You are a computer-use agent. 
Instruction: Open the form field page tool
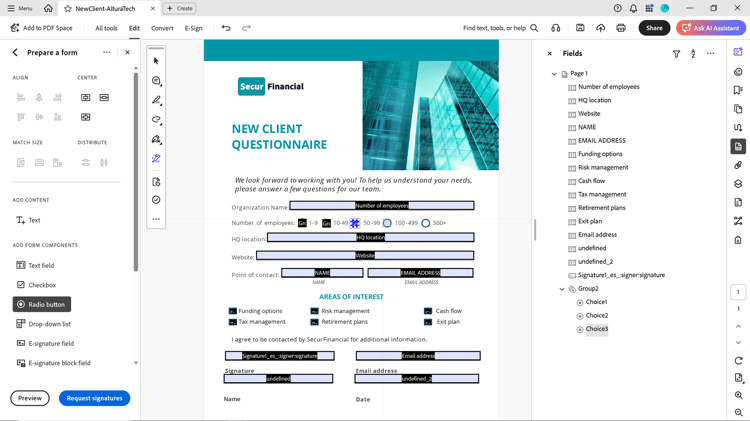(x=156, y=182)
